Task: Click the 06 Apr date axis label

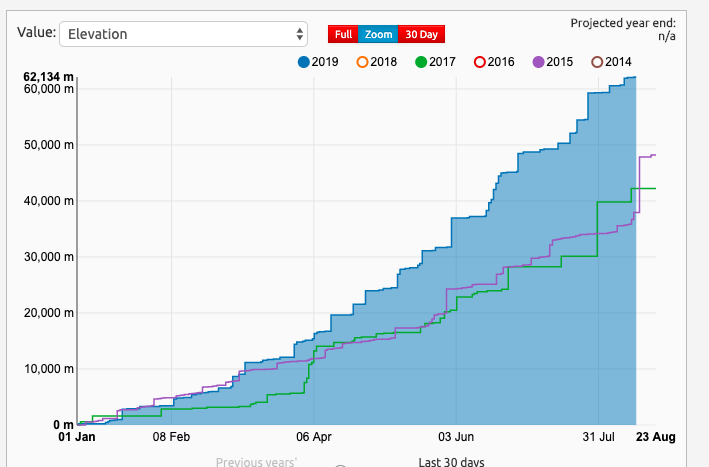Action: 314,437
